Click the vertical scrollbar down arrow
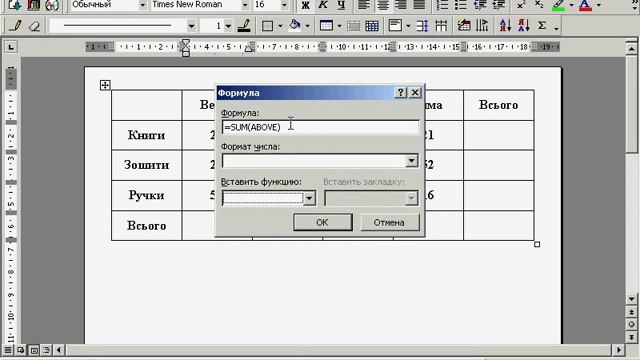 (x=631, y=299)
